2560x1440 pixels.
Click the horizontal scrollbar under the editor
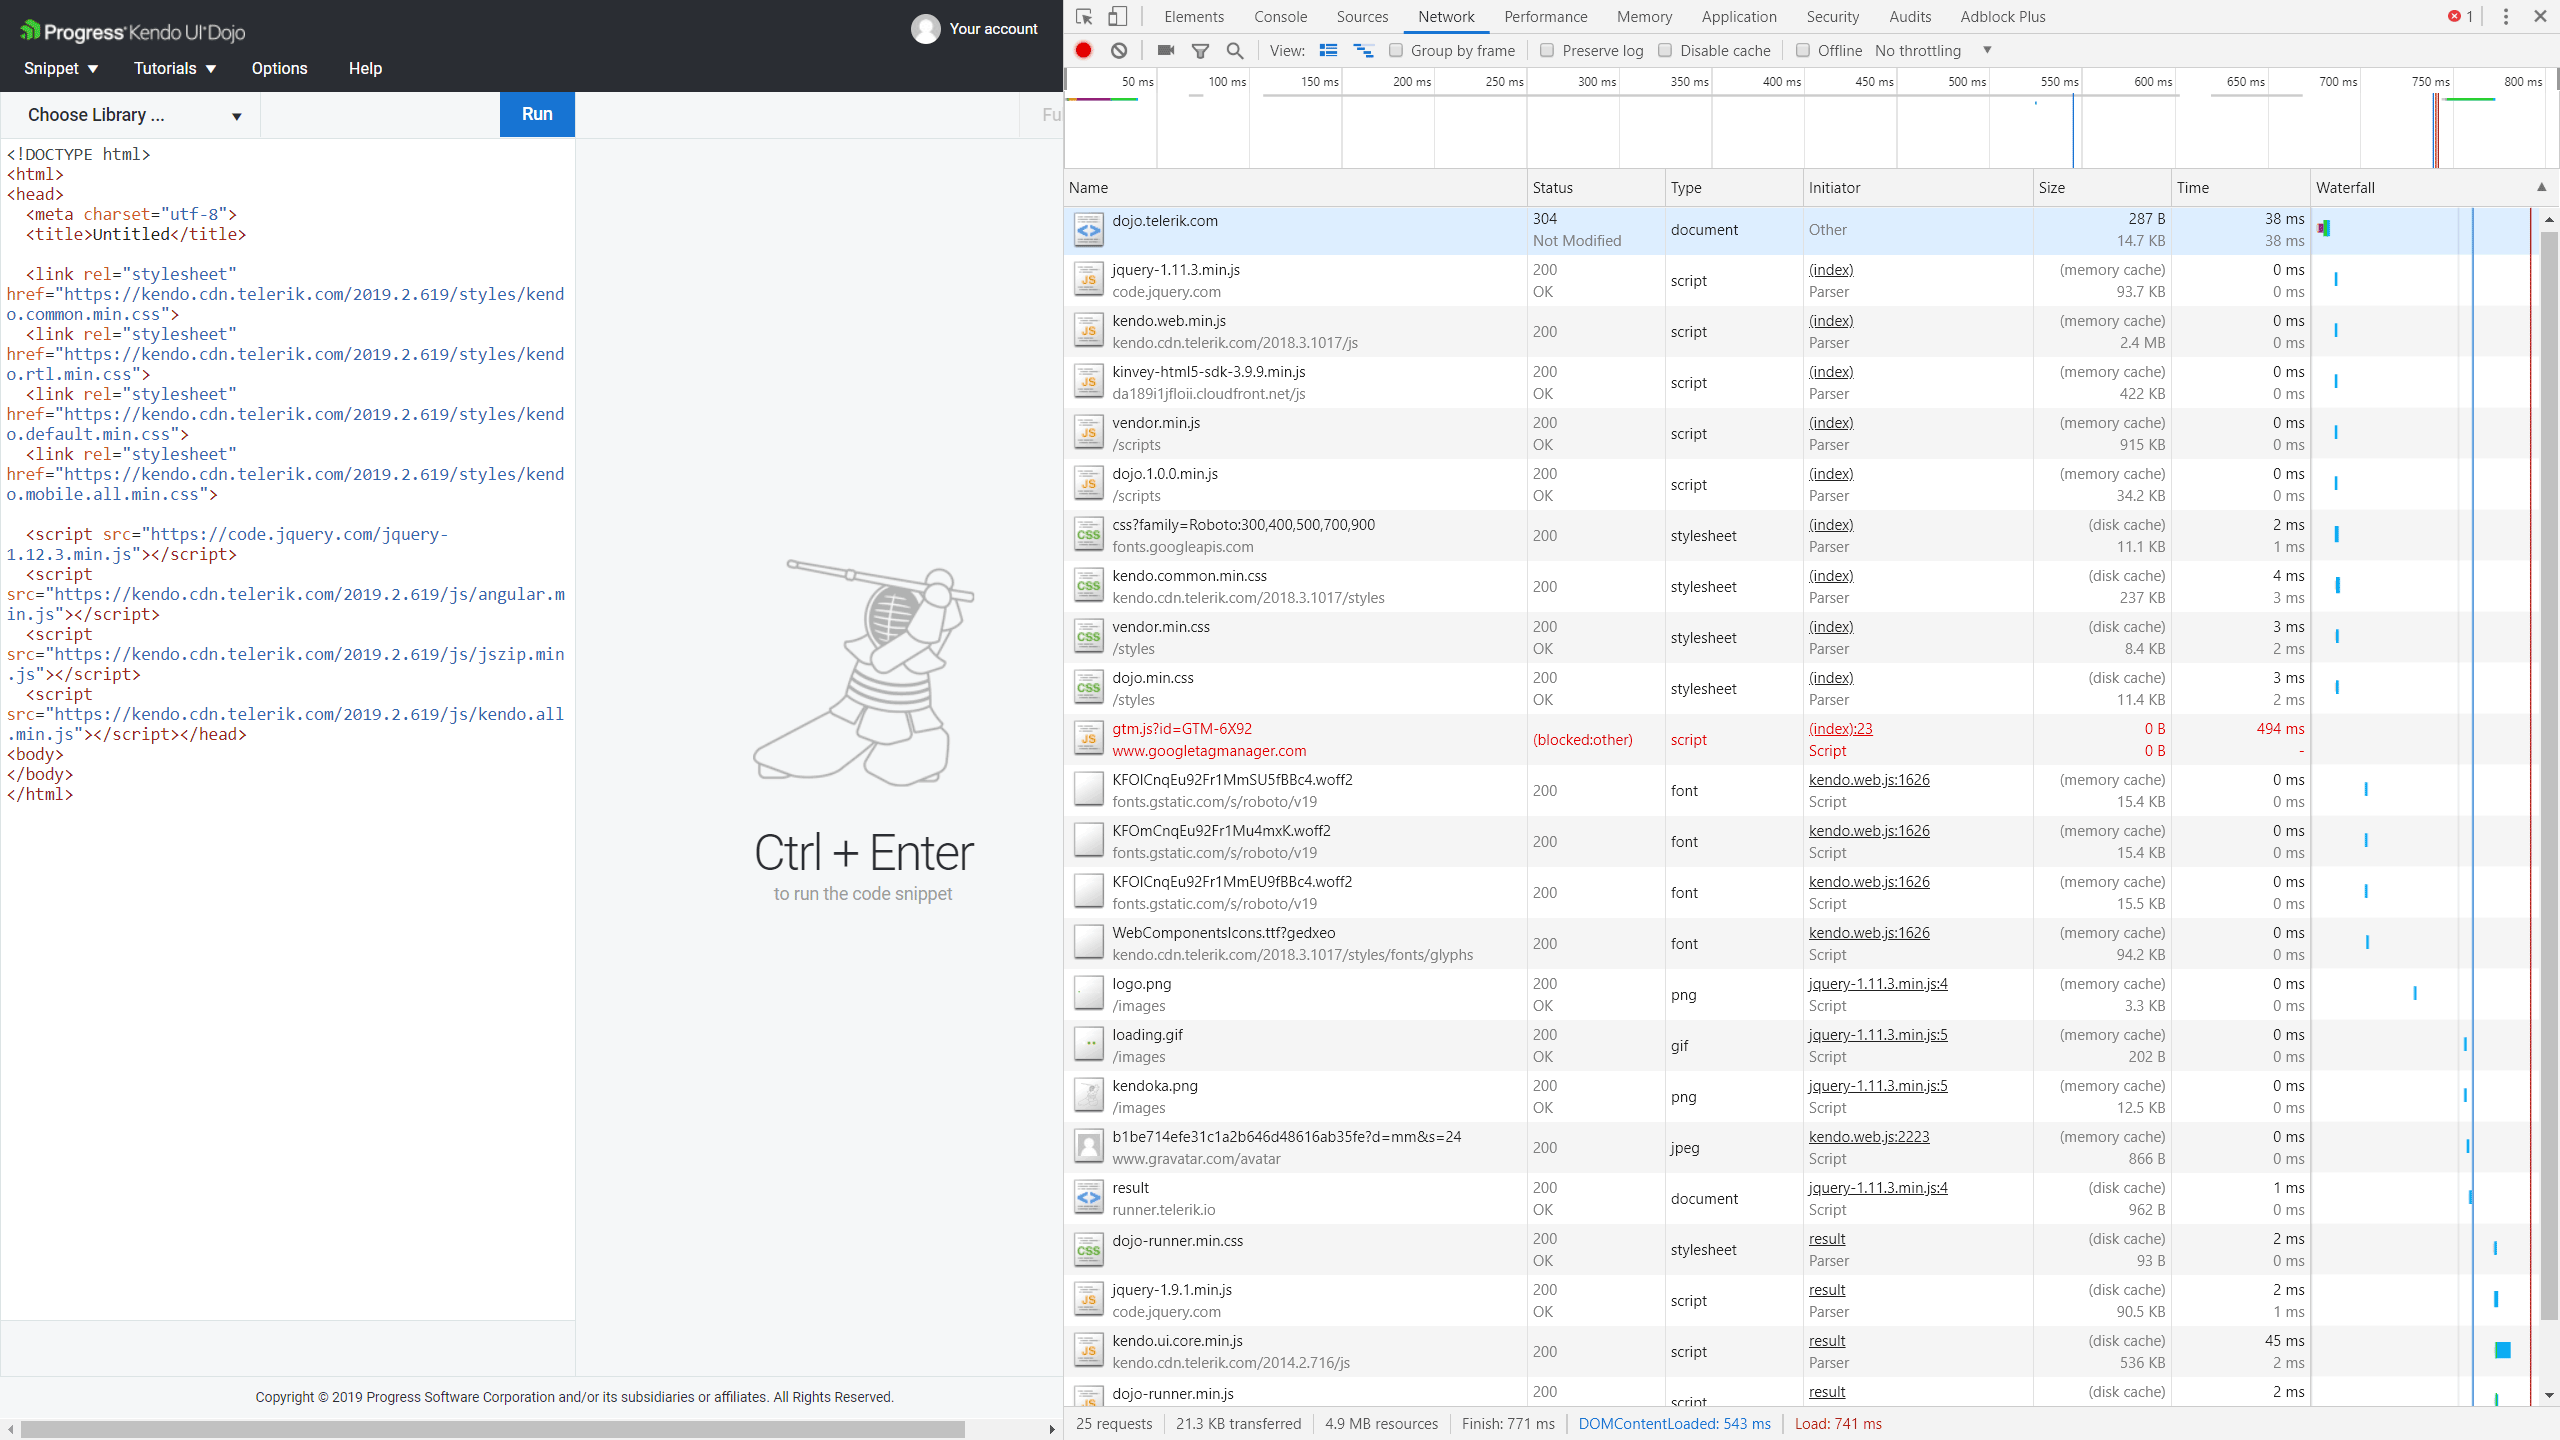tap(492, 1429)
